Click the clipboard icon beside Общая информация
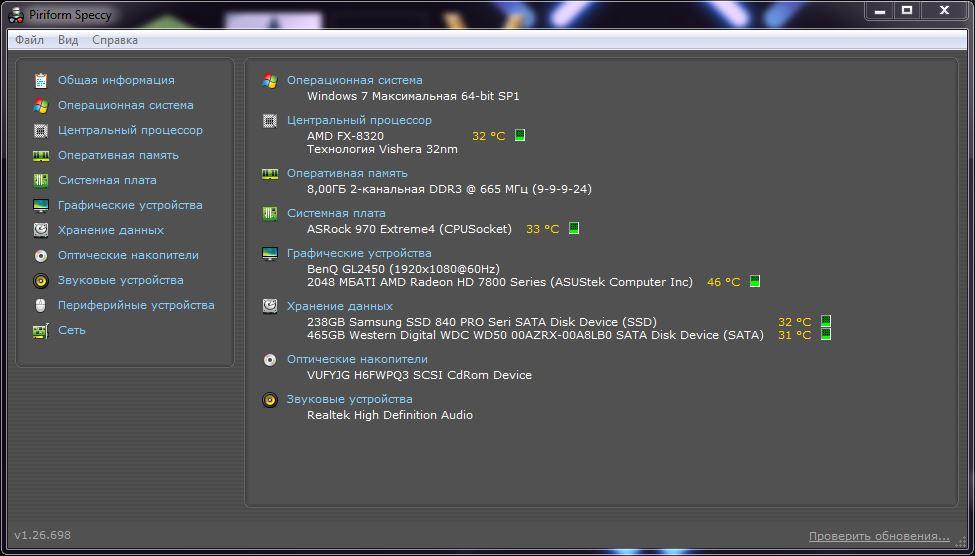975x556 pixels. (41, 80)
